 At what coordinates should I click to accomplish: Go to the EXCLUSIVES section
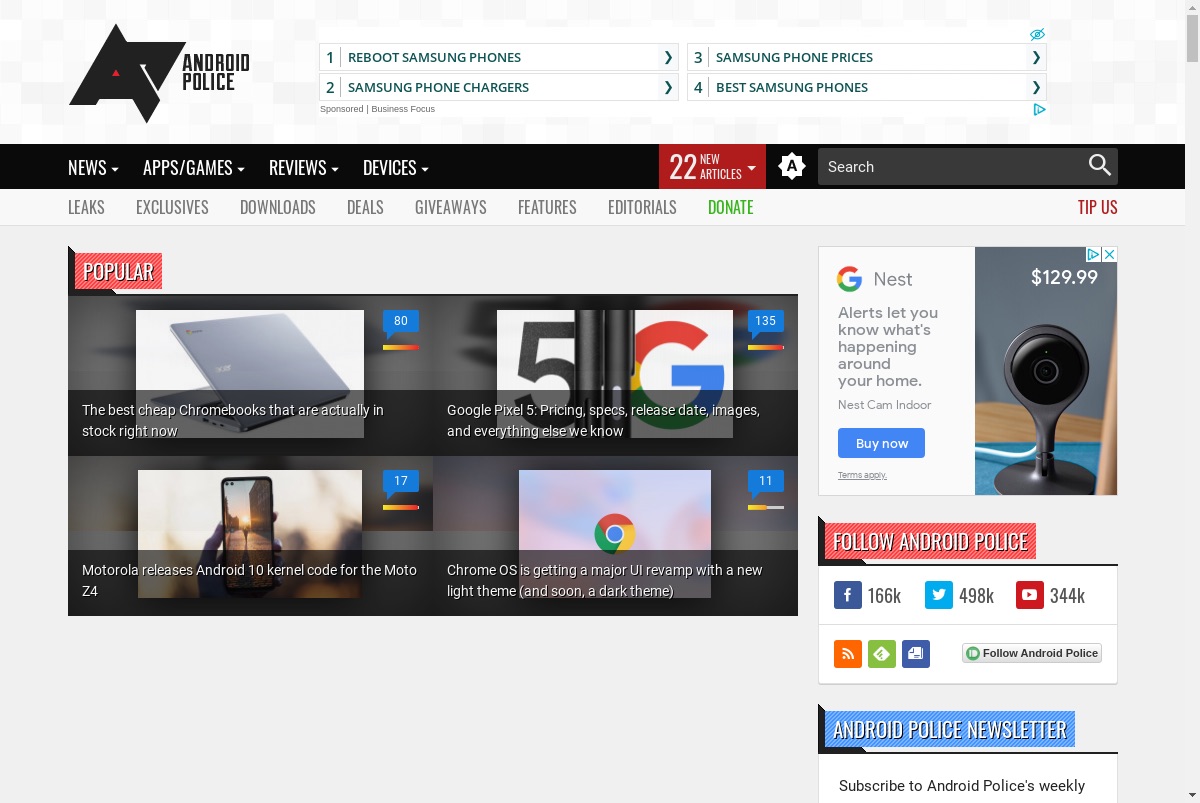(x=172, y=207)
